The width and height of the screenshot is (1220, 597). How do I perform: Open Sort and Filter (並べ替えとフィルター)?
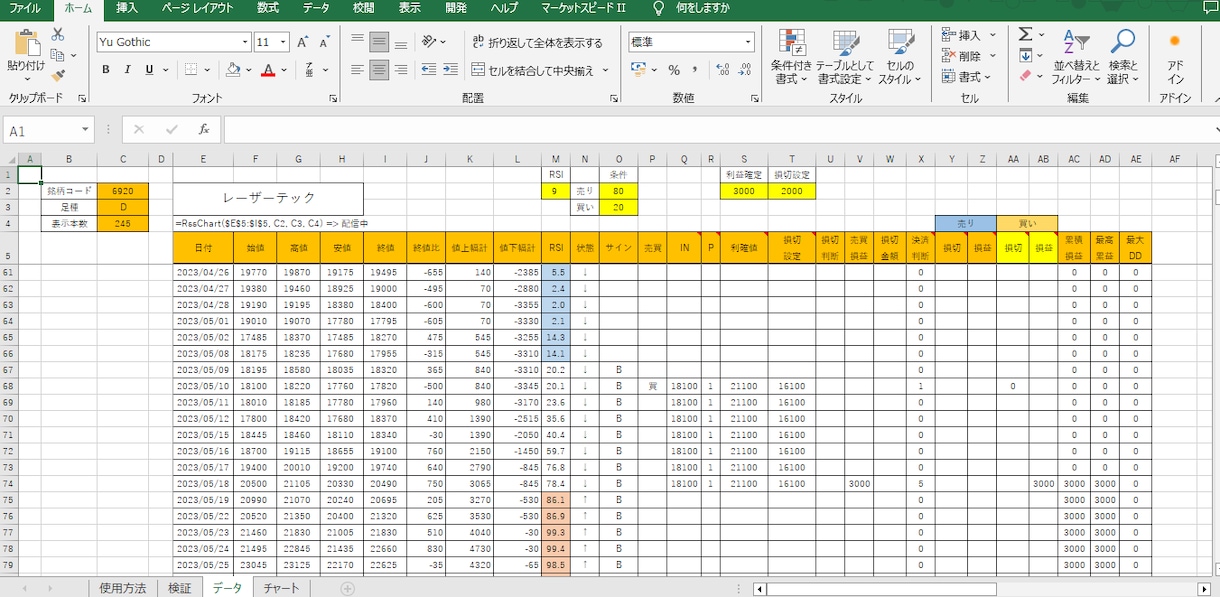pos(1075,57)
